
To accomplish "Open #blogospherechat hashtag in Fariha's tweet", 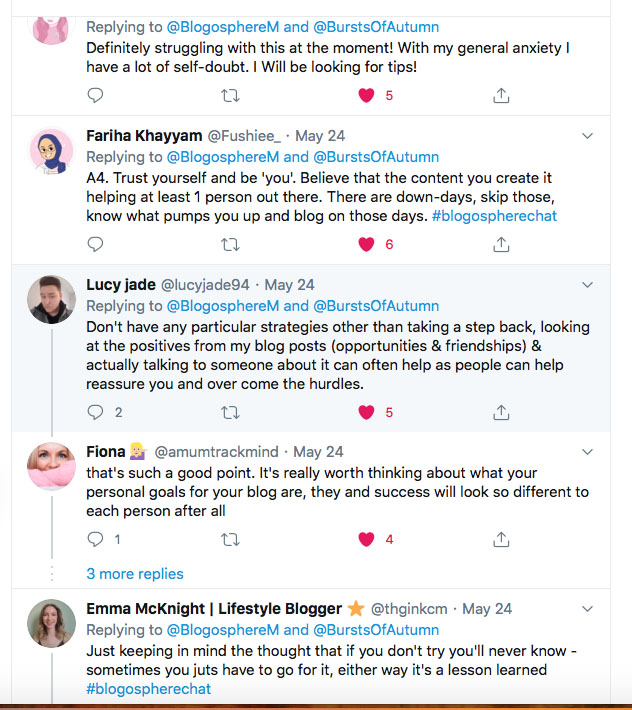I will point(495,215).
